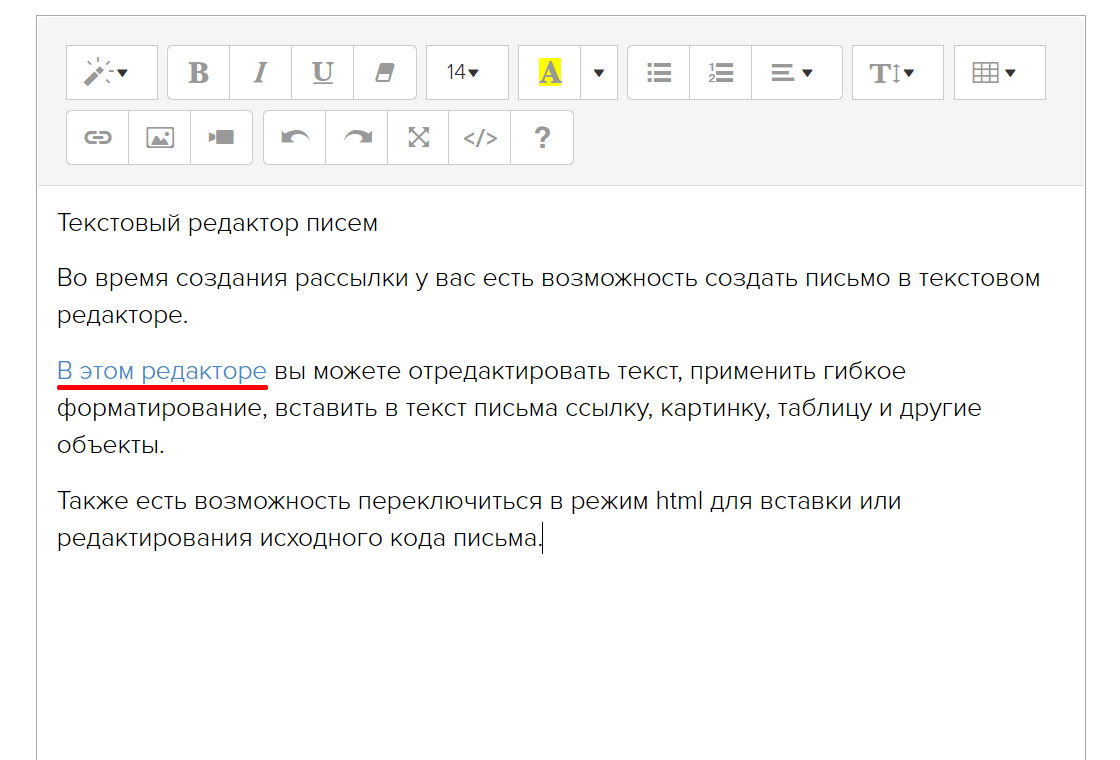Click the link 'В этом редакторе'
The image size is (1120, 760).
click(x=162, y=371)
